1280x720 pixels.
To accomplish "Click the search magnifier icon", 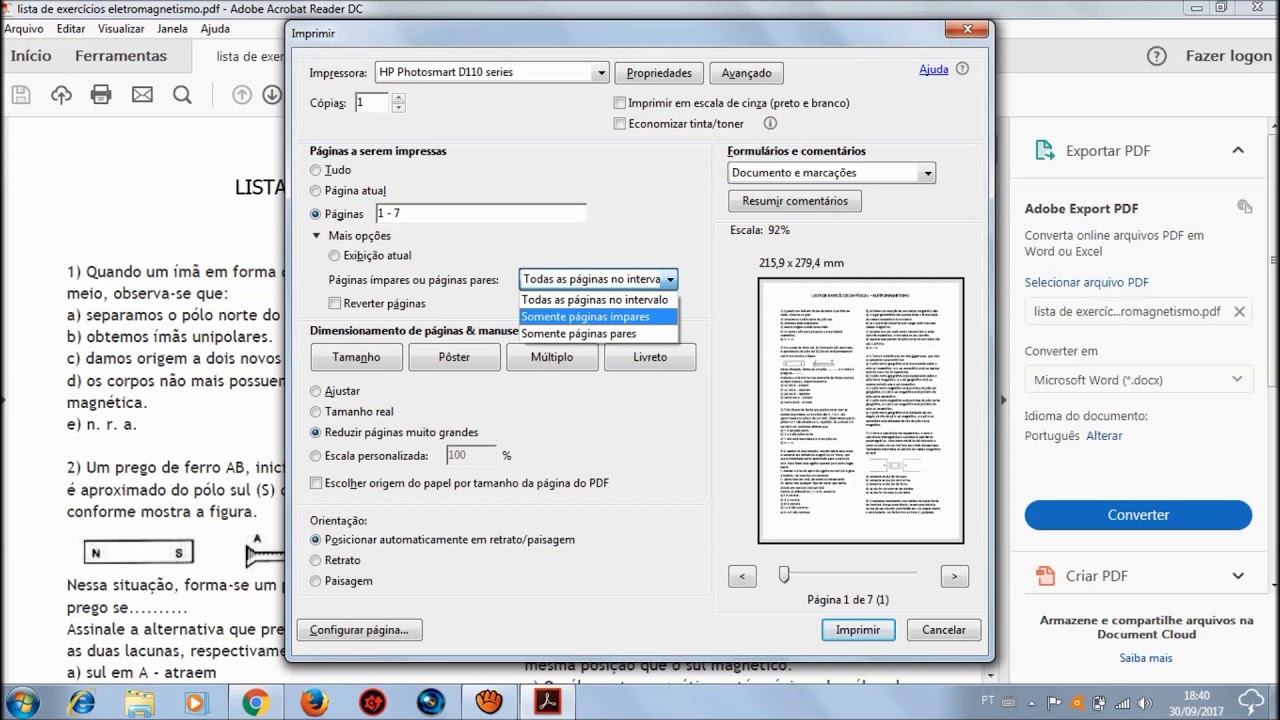I will 182,95.
